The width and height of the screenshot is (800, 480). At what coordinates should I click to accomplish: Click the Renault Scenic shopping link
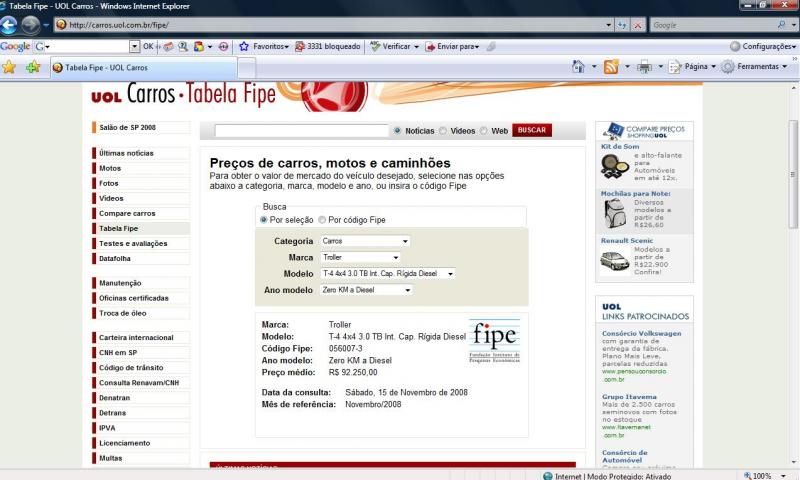627,240
